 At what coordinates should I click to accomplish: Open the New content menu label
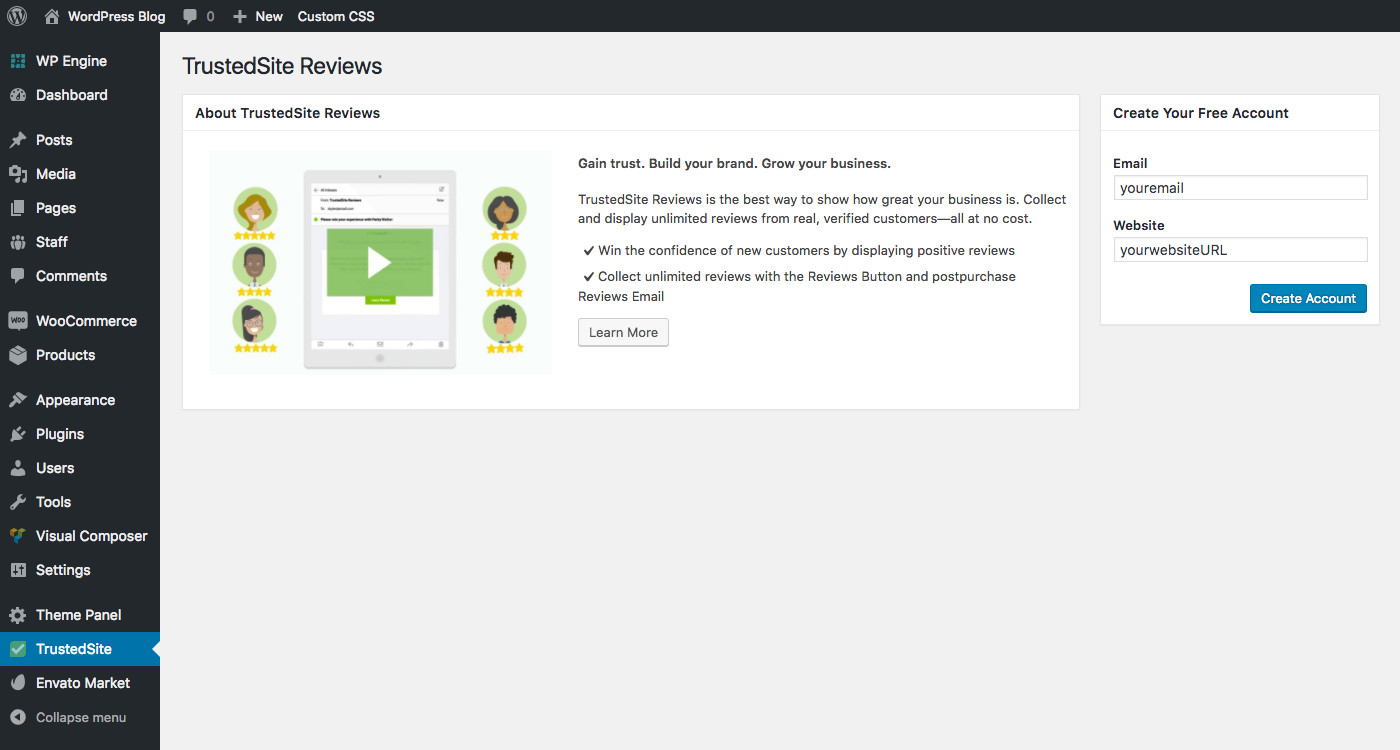coord(269,16)
